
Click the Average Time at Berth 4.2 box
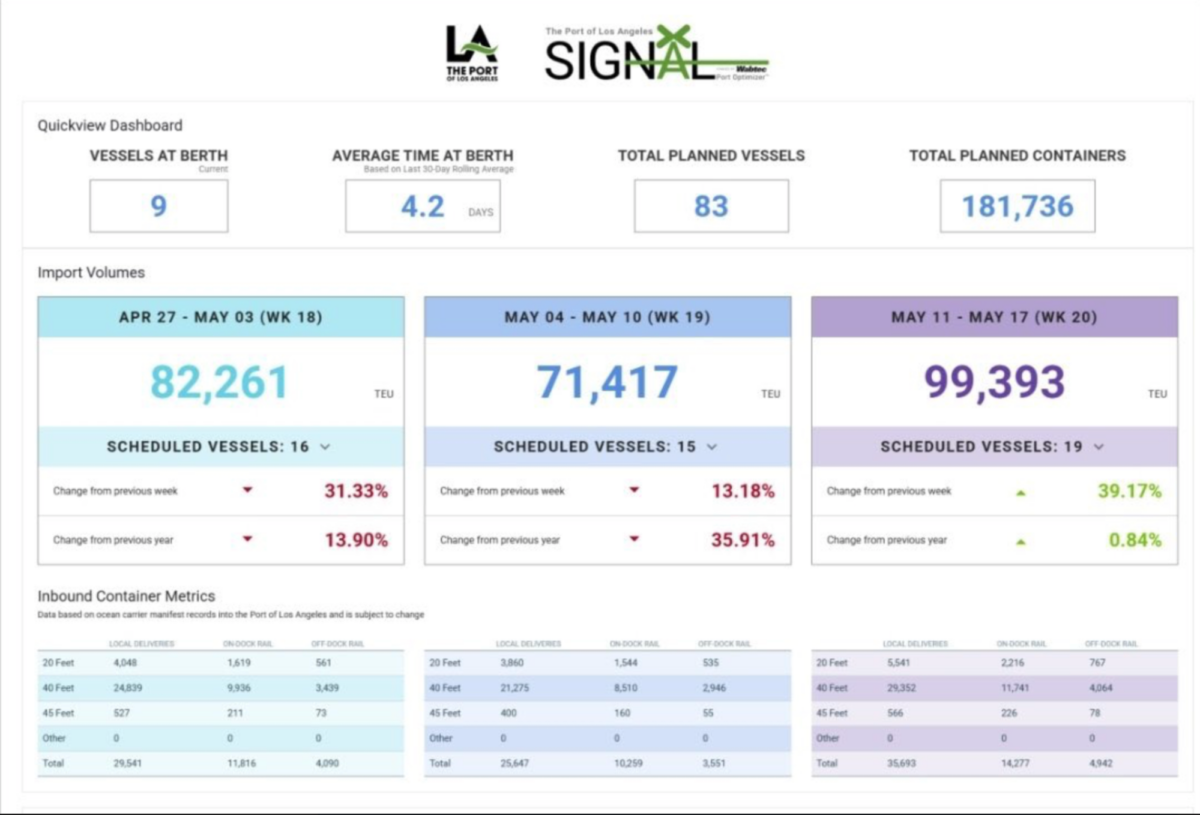[x=423, y=206]
